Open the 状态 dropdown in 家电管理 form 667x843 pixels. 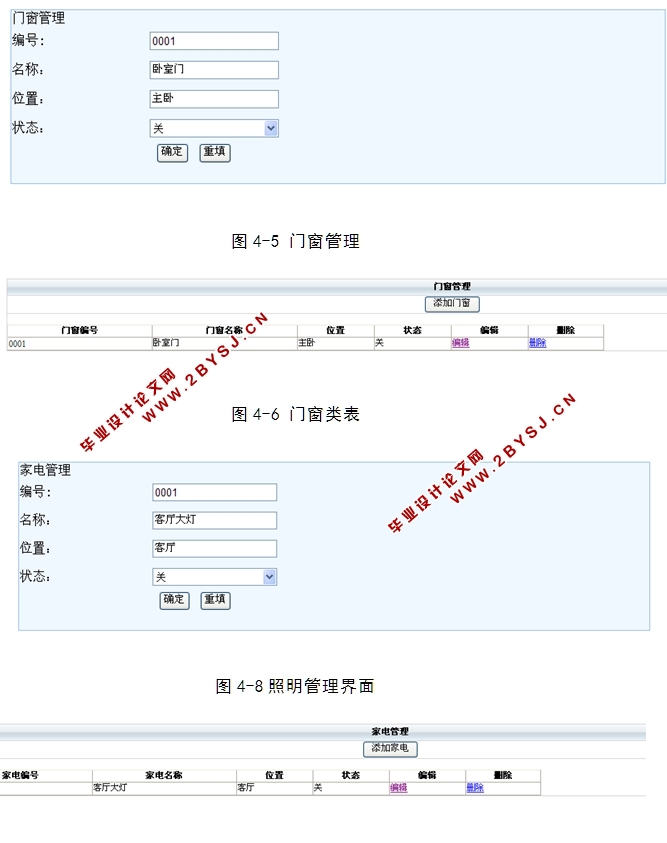point(214,577)
